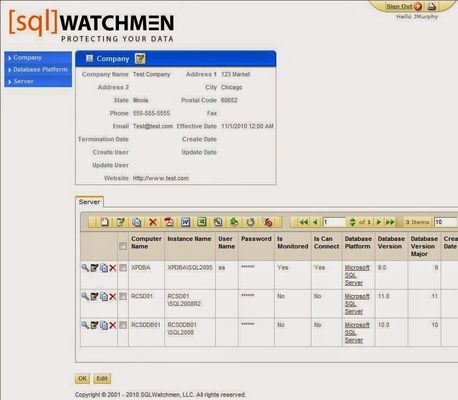Image resolution: width=458 pixels, height=400 pixels.
Task: Go to the first page of server grid
Action: click(303, 222)
